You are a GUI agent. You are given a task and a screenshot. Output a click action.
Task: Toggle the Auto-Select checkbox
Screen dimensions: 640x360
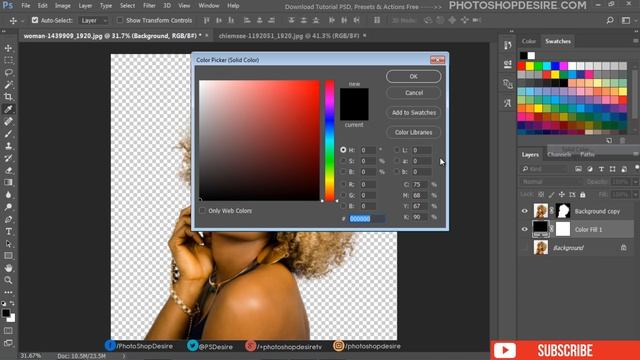35,20
